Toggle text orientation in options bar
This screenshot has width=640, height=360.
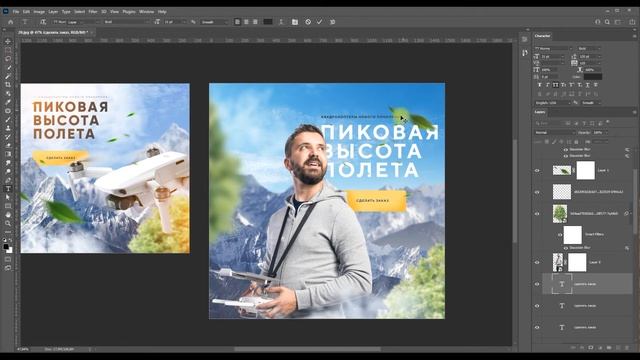click(43, 22)
